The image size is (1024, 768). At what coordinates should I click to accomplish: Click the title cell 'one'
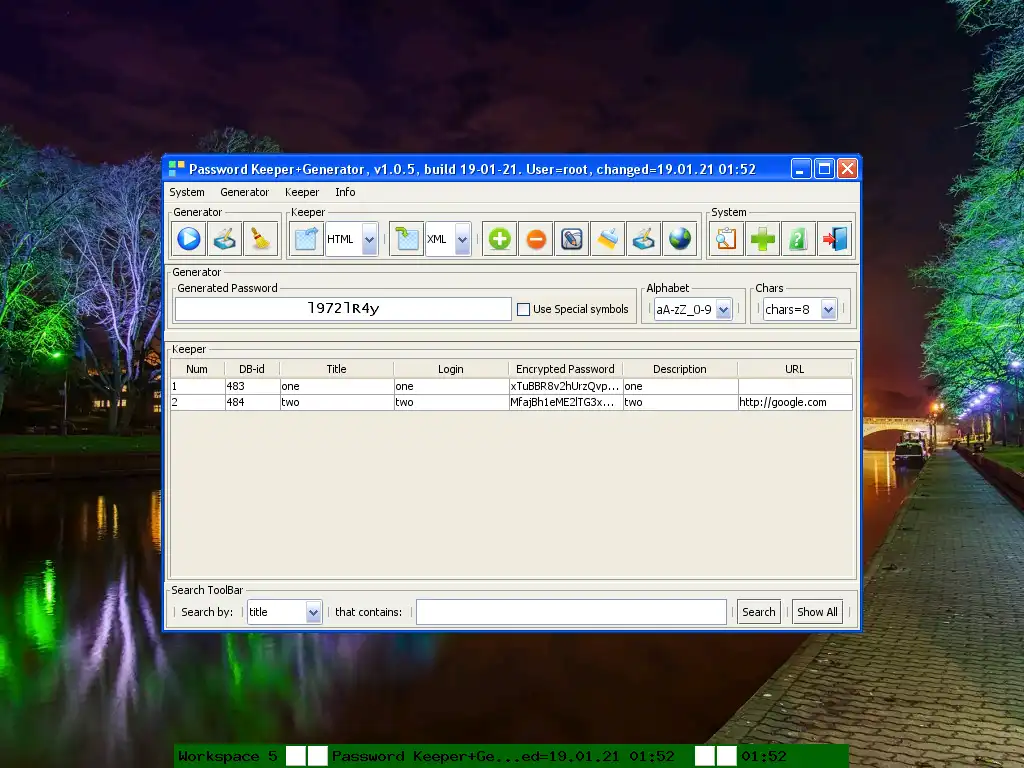click(336, 386)
